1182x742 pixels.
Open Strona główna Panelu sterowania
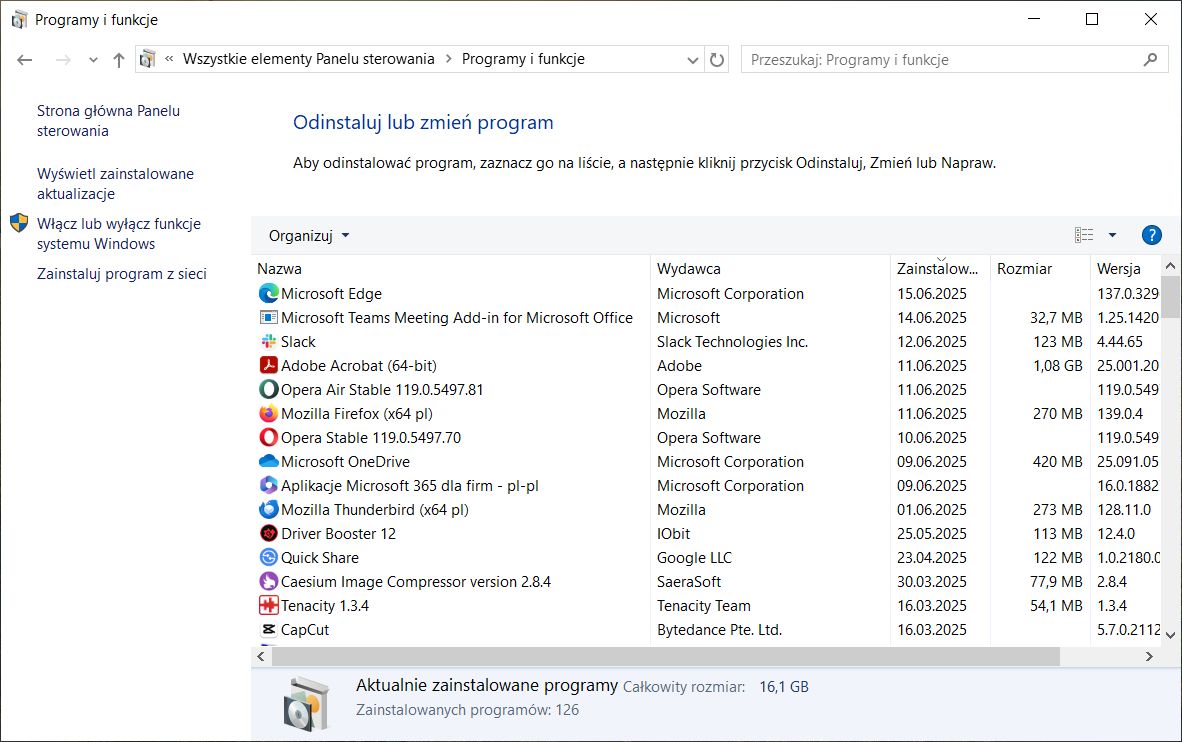(x=109, y=121)
